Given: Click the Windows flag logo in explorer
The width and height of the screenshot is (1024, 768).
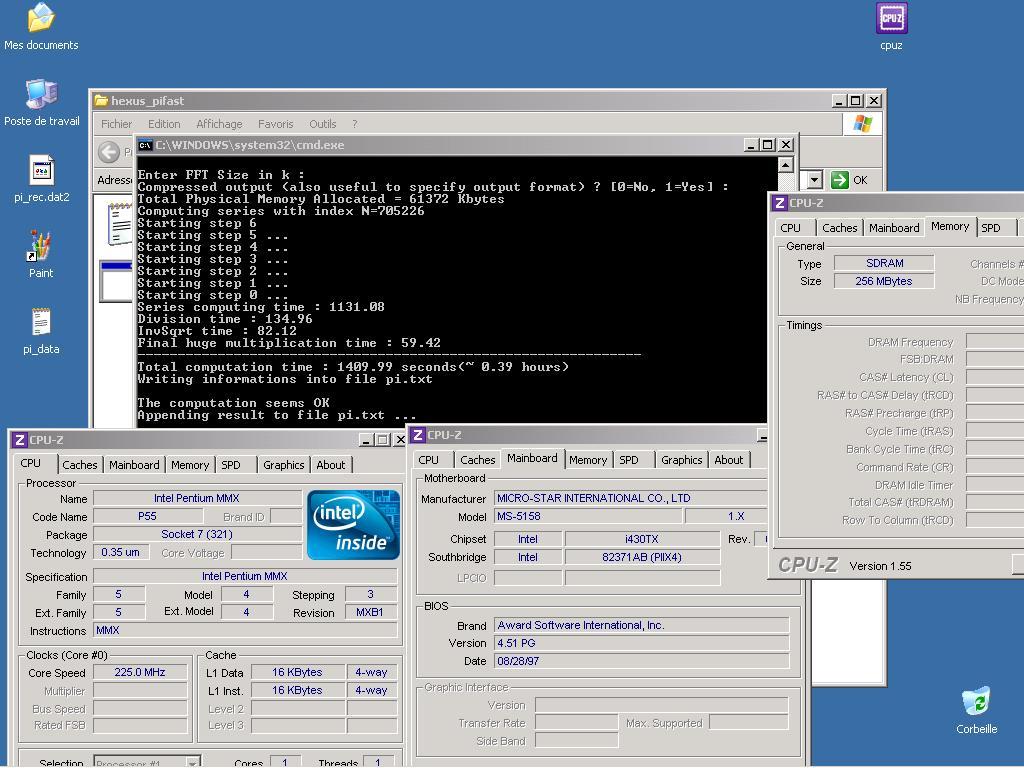Looking at the screenshot, I should coord(862,123).
